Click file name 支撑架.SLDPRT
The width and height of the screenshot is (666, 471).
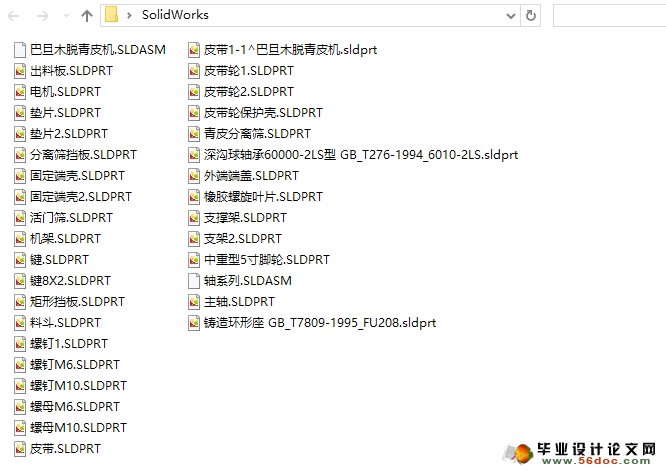coord(245,218)
